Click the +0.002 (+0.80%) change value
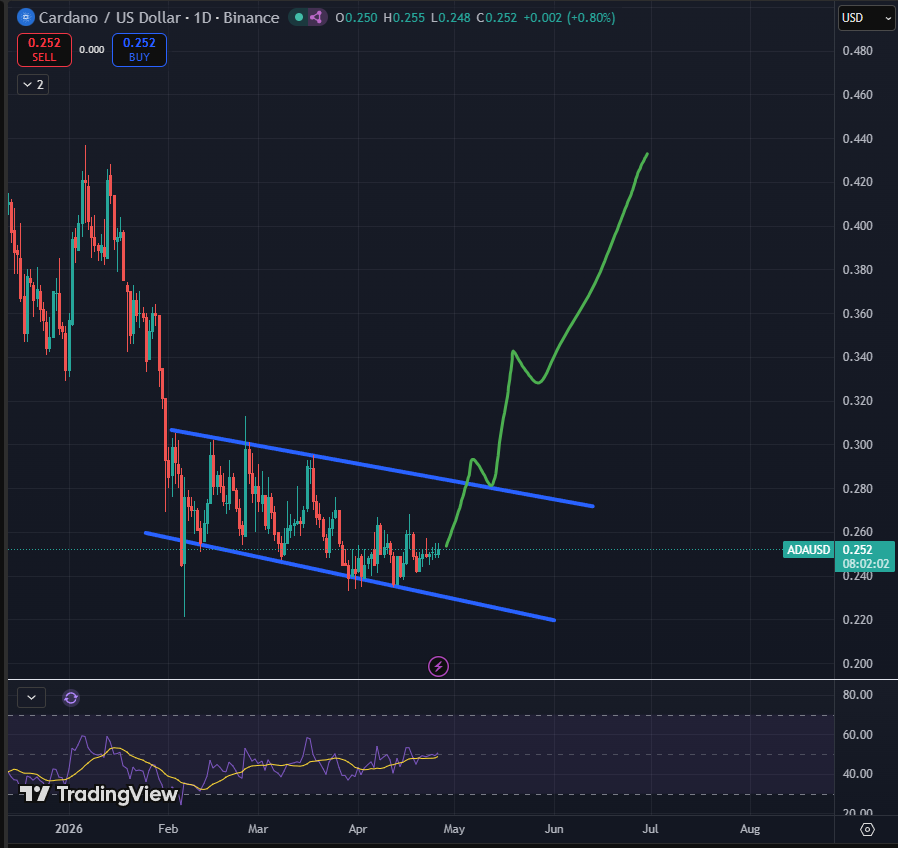The image size is (898, 848). click(x=569, y=18)
